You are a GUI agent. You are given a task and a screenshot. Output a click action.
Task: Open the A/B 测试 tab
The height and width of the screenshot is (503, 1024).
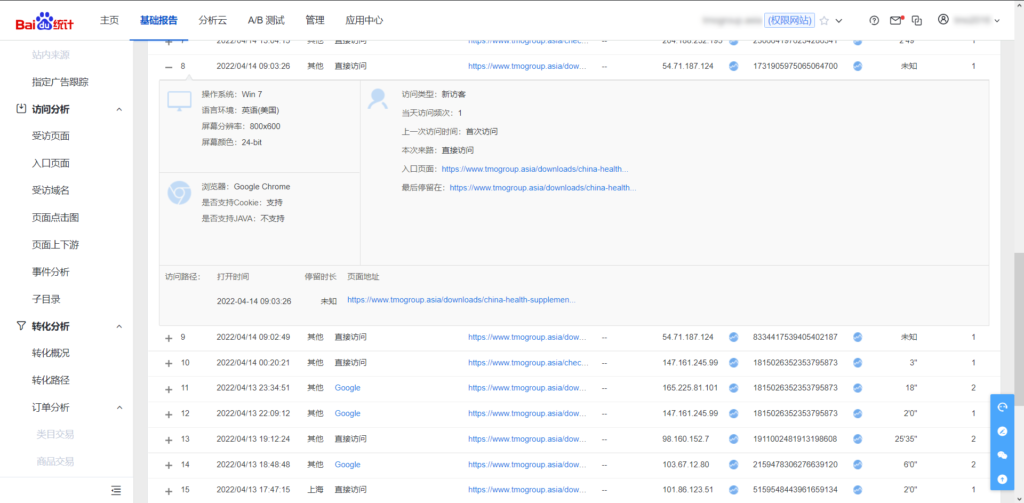point(266,20)
